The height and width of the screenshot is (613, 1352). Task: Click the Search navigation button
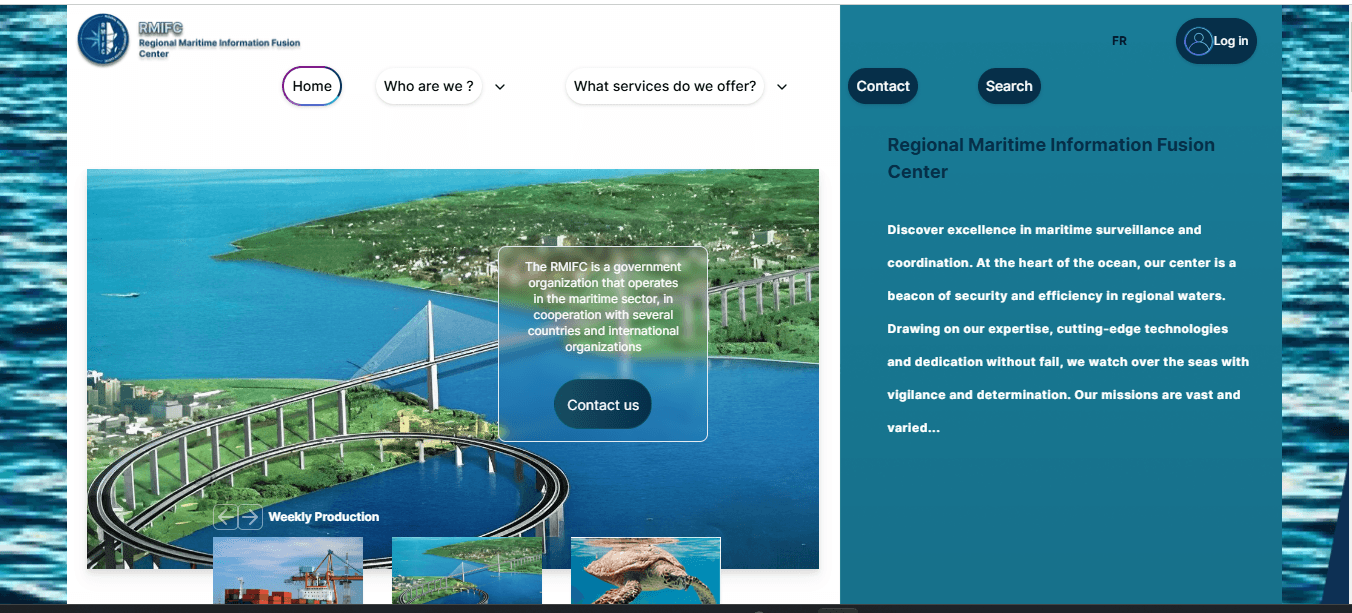pyautogui.click(x=1009, y=86)
